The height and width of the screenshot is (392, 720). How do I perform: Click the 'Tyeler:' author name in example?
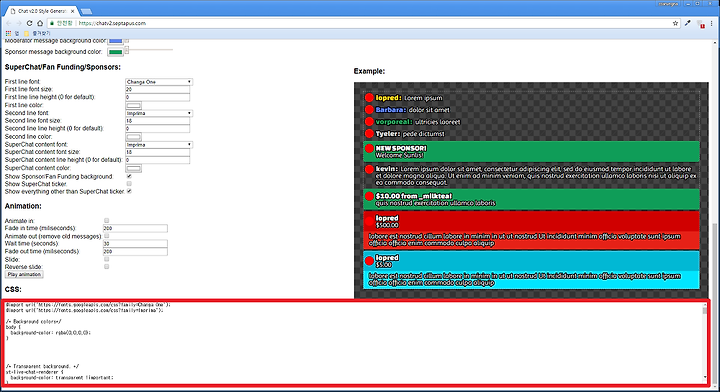click(x=388, y=134)
